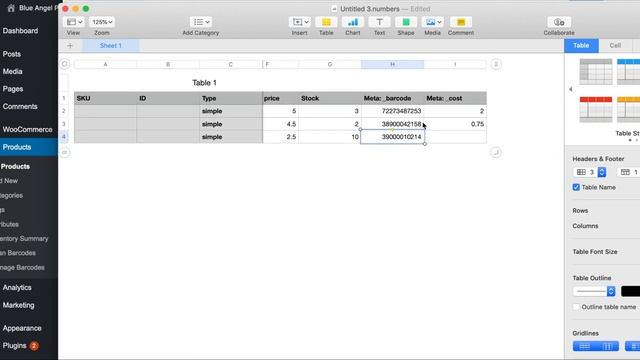This screenshot has width=640, height=360.
Task: Click the Untitled 3.numbers document title
Action: 370,9
